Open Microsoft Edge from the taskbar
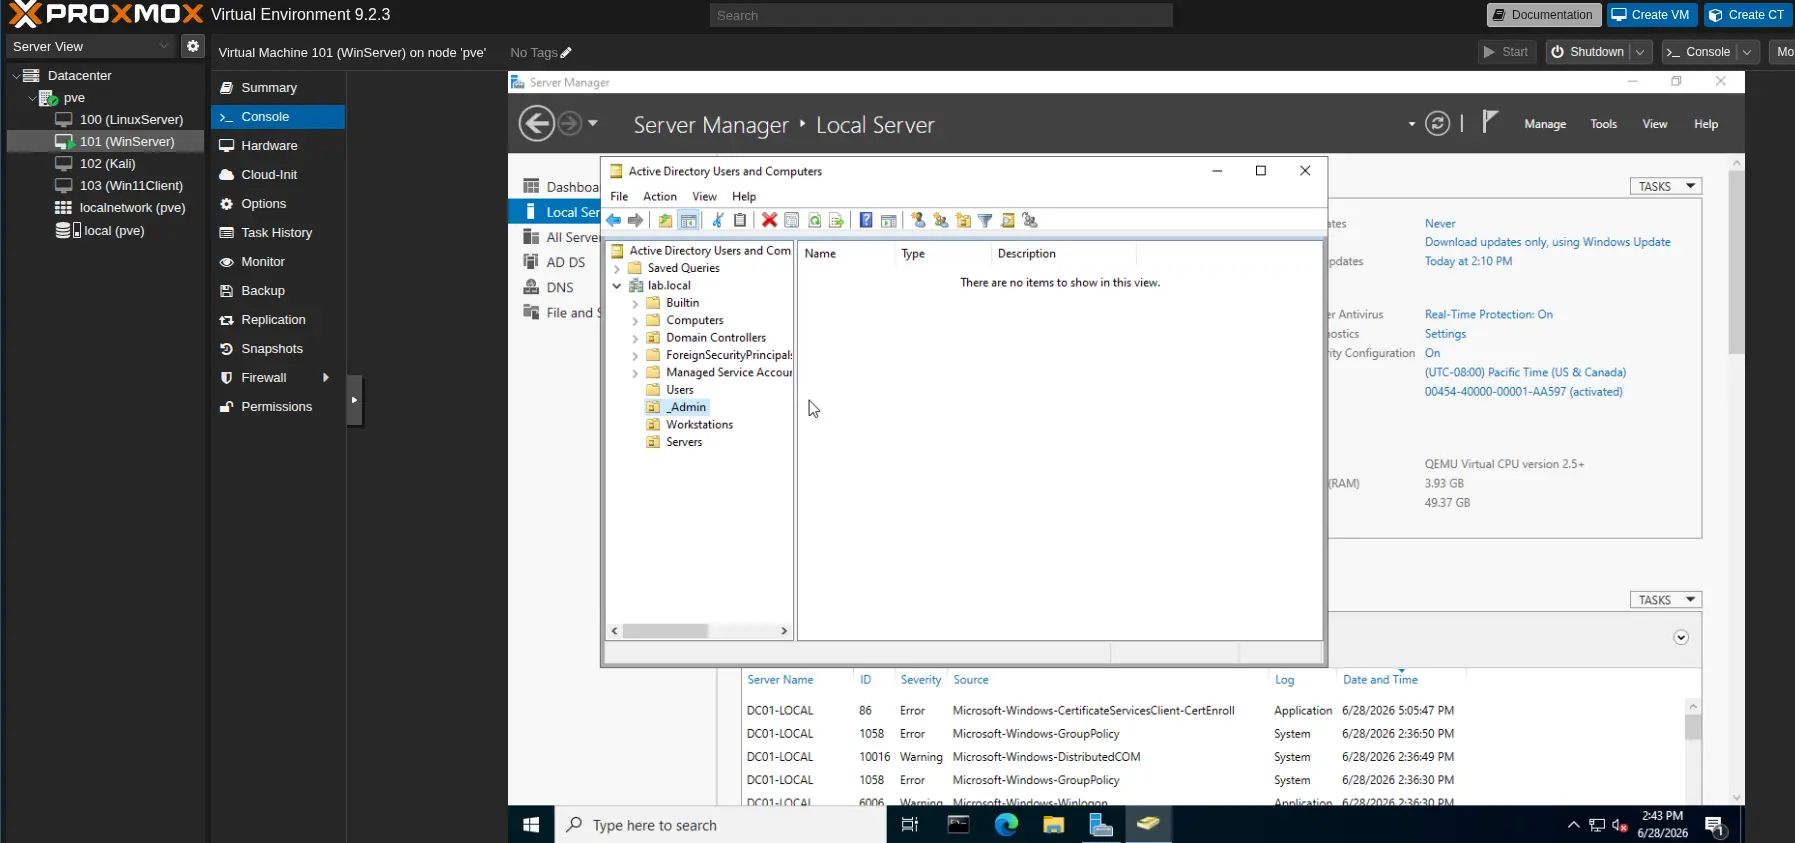Image resolution: width=1795 pixels, height=843 pixels. 1006,824
